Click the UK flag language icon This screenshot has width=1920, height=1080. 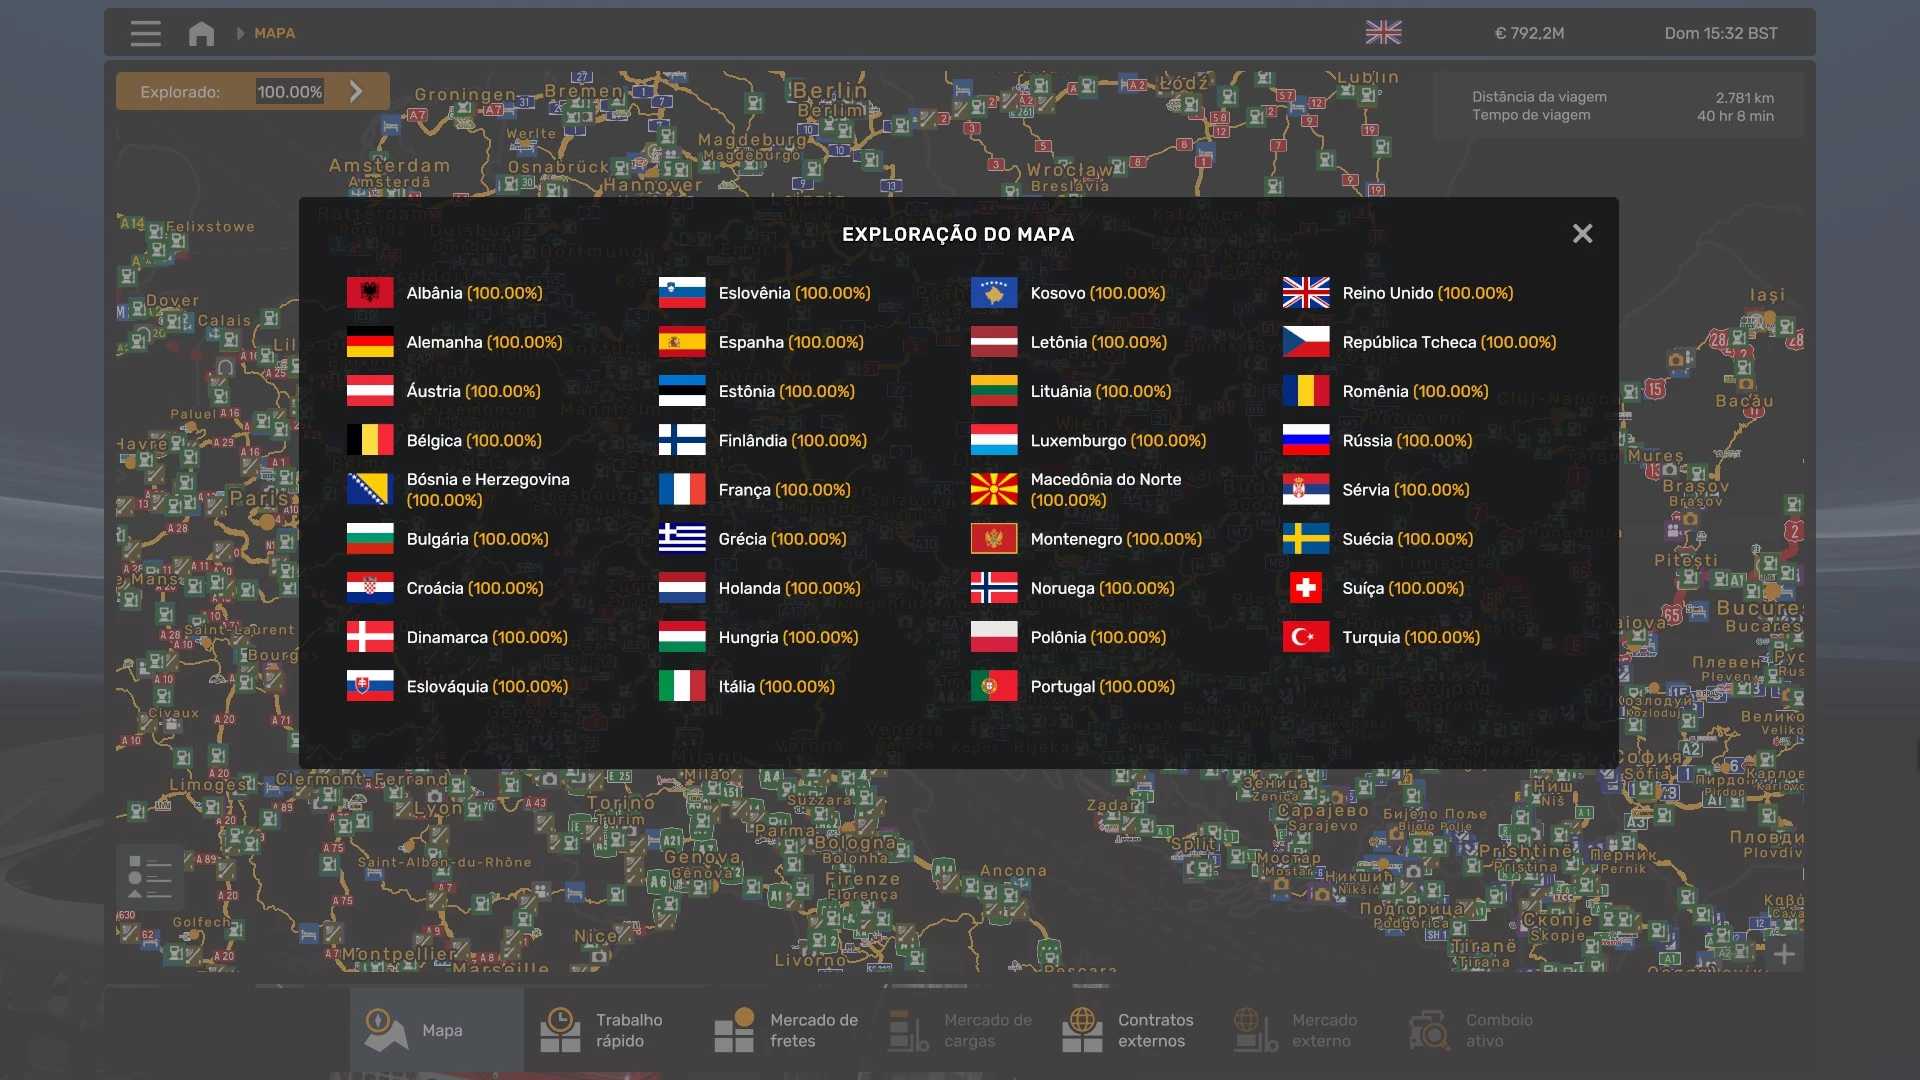1383,33
